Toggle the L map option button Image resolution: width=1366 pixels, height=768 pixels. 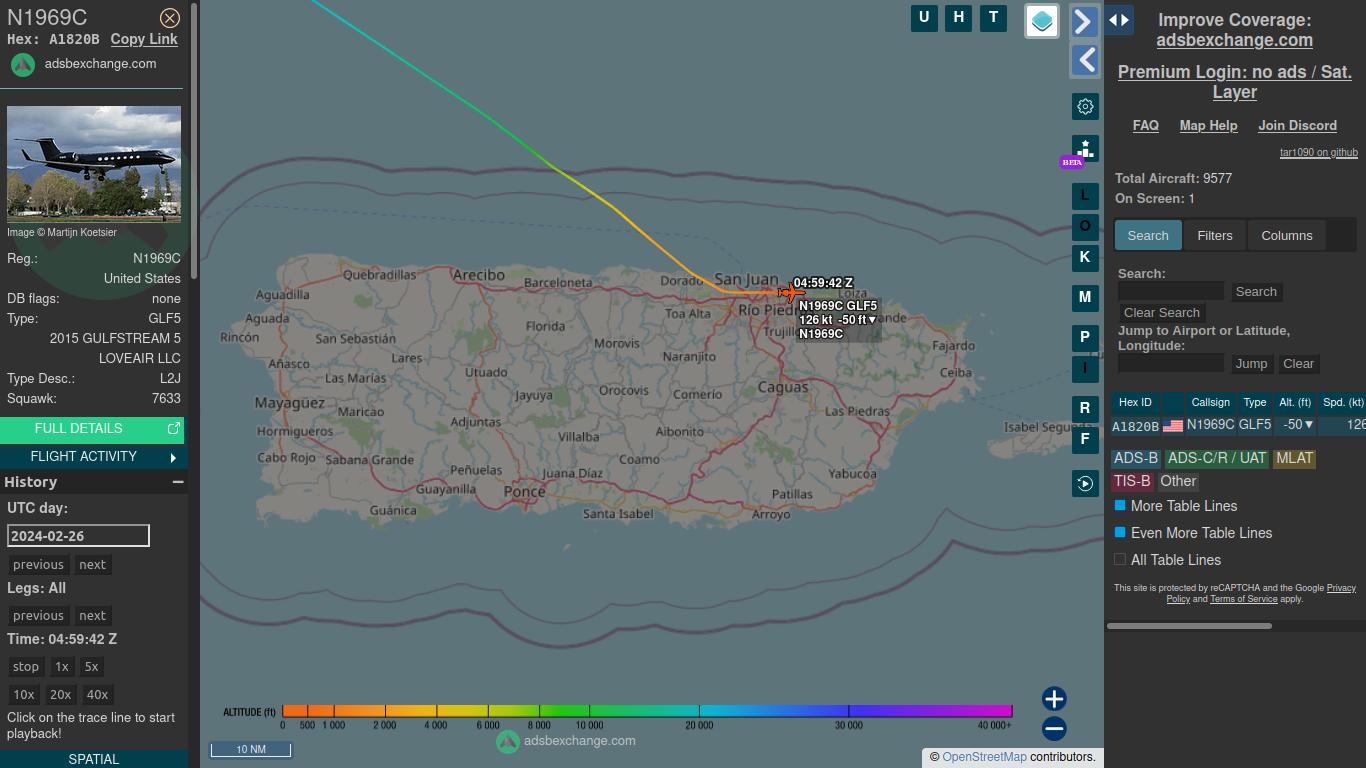[x=1085, y=196]
